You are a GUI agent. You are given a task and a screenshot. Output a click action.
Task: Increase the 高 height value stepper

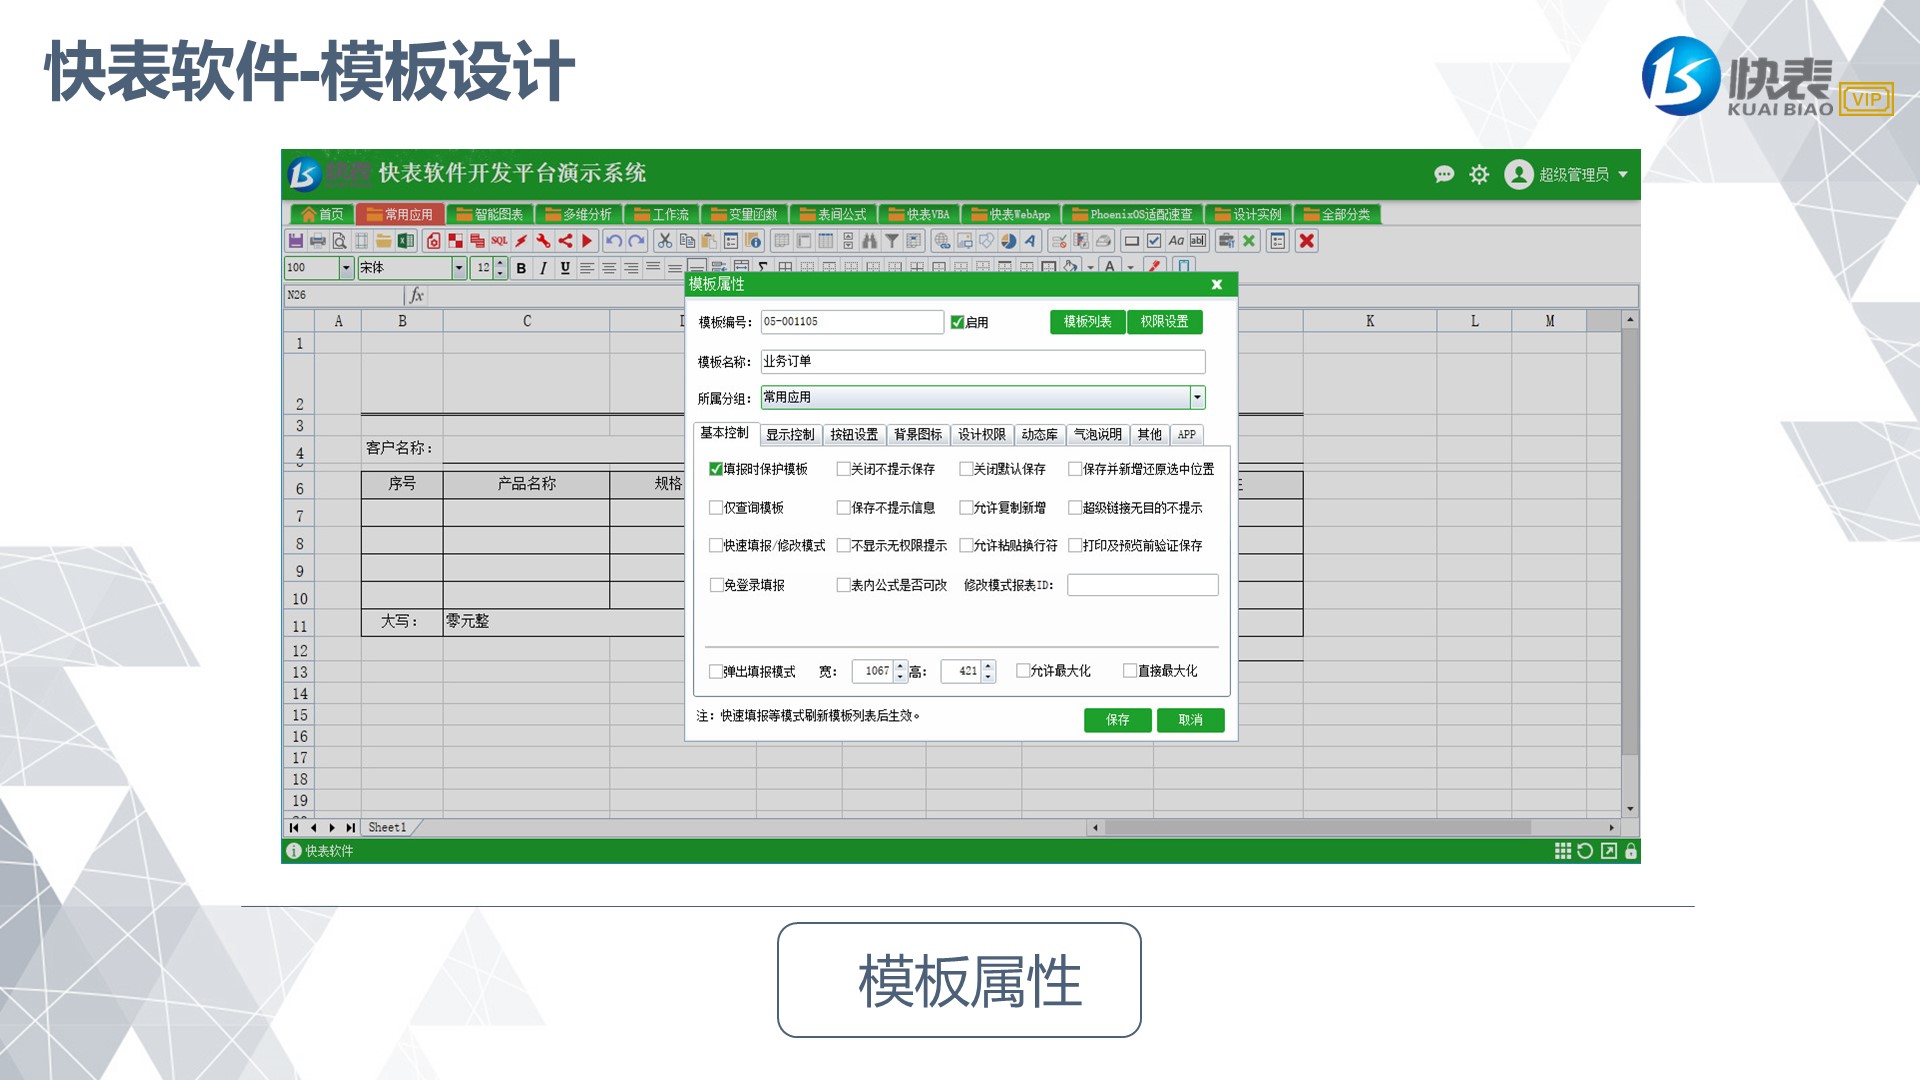point(989,666)
